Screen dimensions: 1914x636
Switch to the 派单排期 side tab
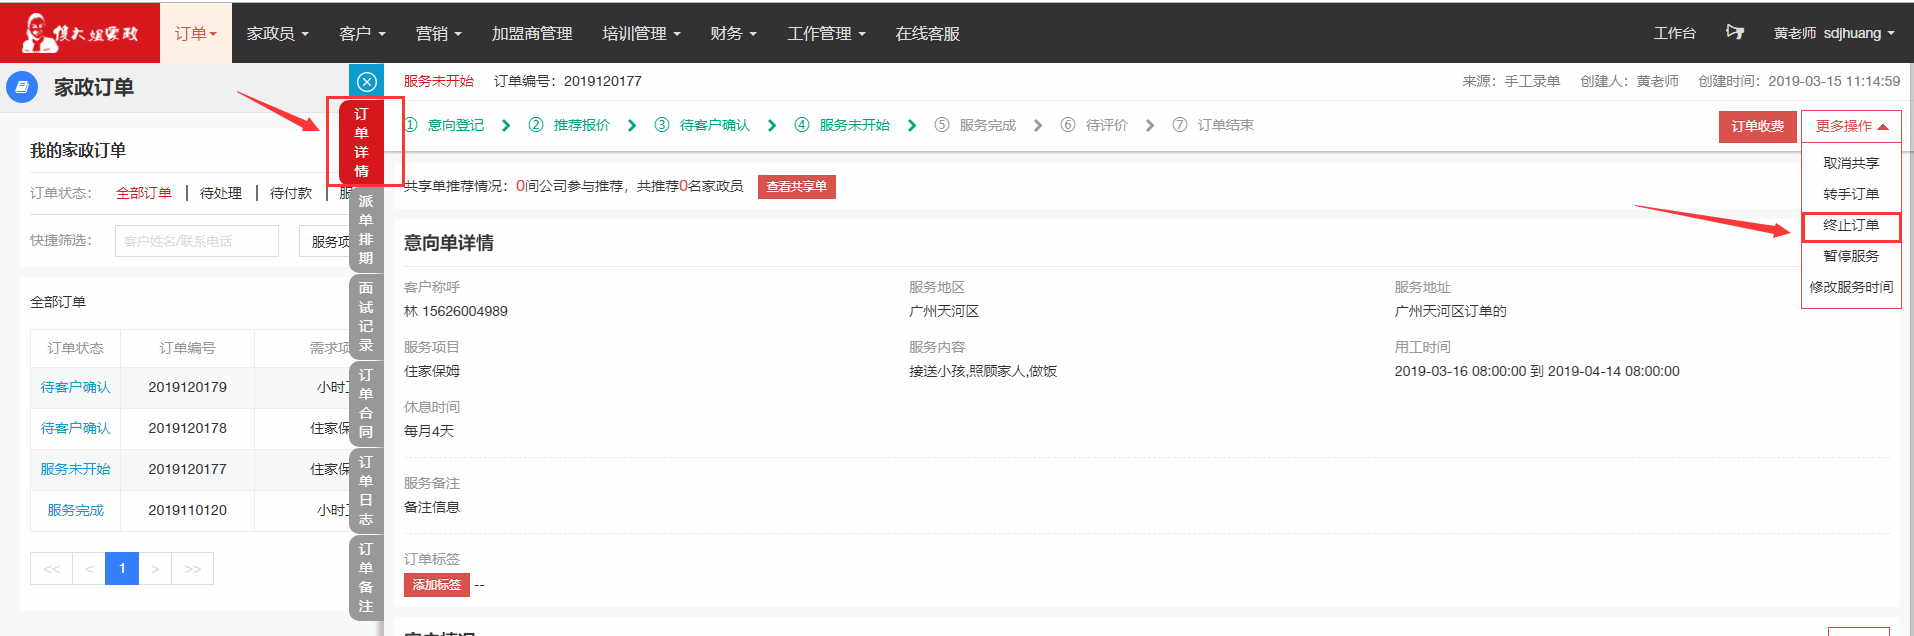(x=366, y=229)
